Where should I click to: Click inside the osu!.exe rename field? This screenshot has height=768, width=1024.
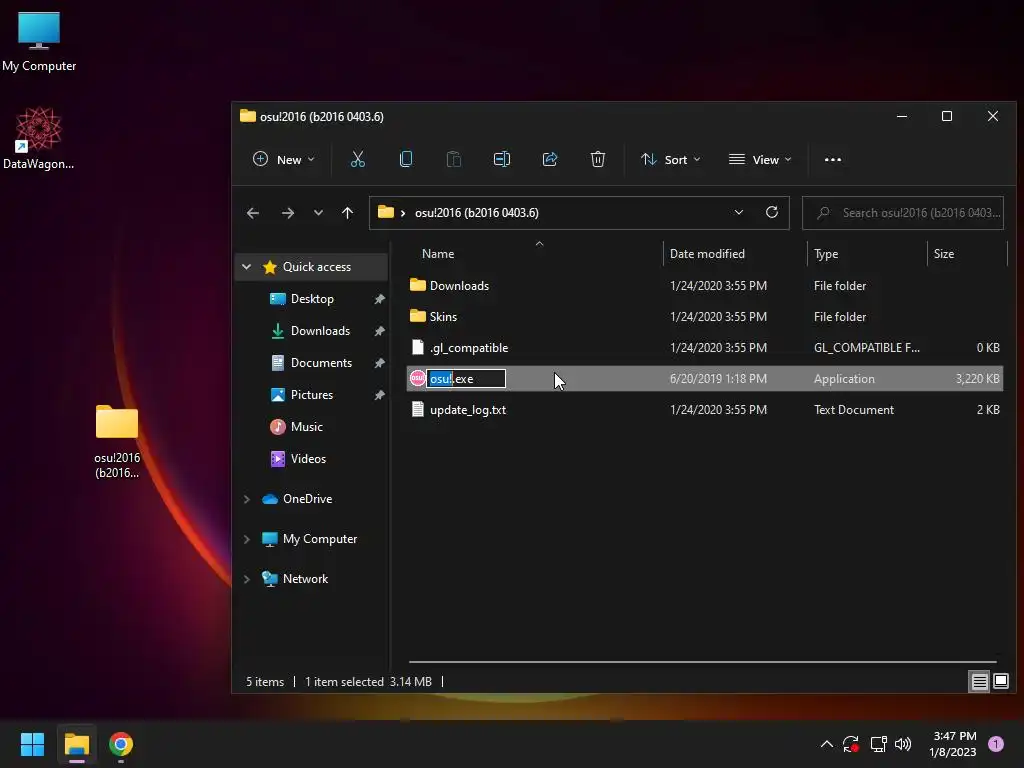click(x=466, y=379)
